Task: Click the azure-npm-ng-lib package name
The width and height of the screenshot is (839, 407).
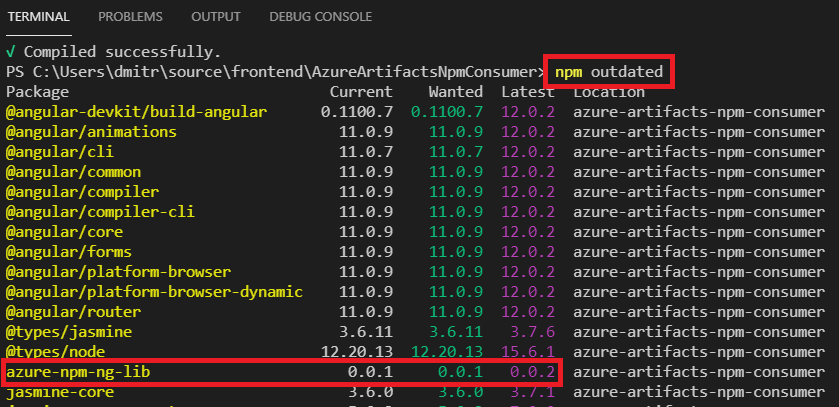Action: (77, 372)
